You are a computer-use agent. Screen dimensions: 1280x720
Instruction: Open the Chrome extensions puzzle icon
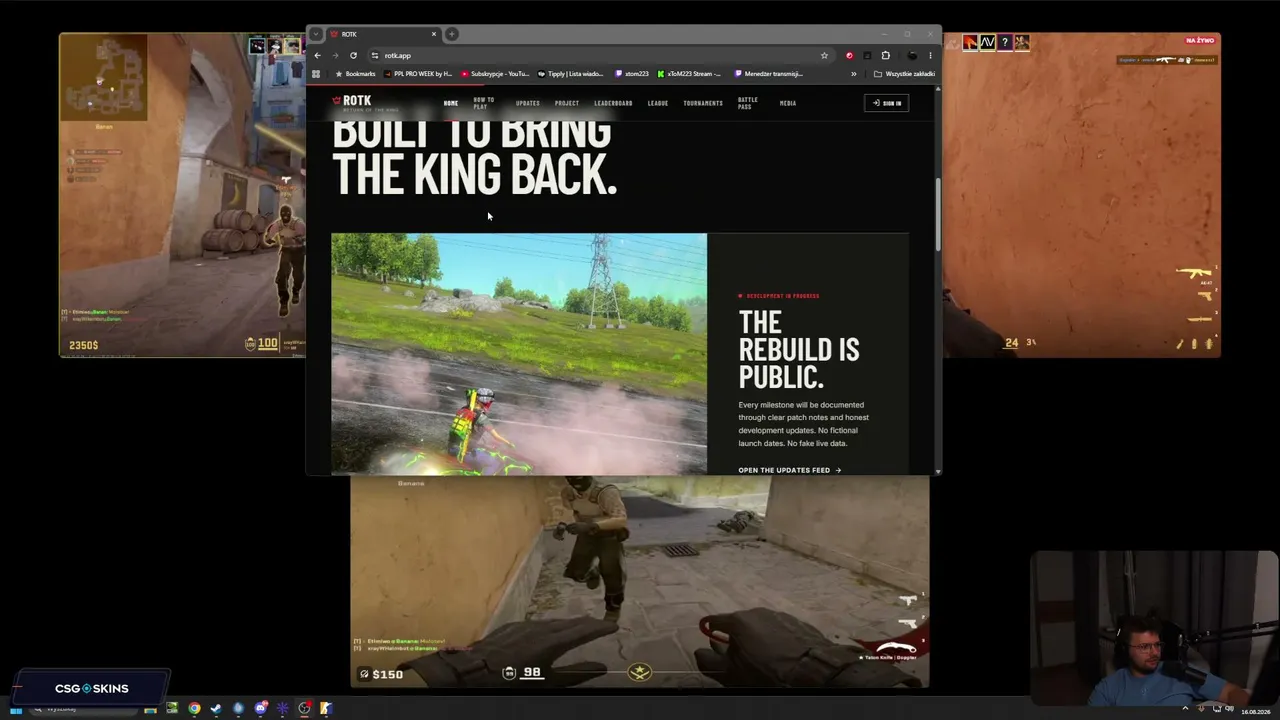click(885, 55)
